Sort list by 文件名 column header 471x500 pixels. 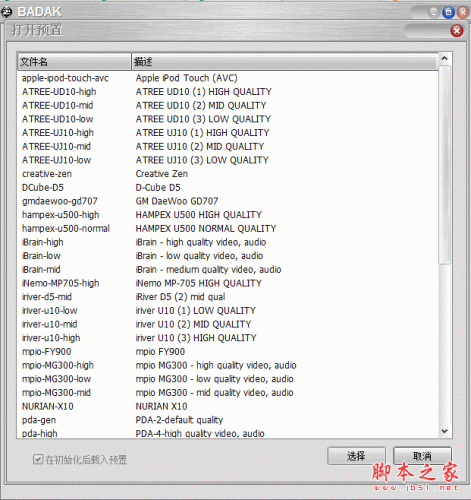(74, 62)
